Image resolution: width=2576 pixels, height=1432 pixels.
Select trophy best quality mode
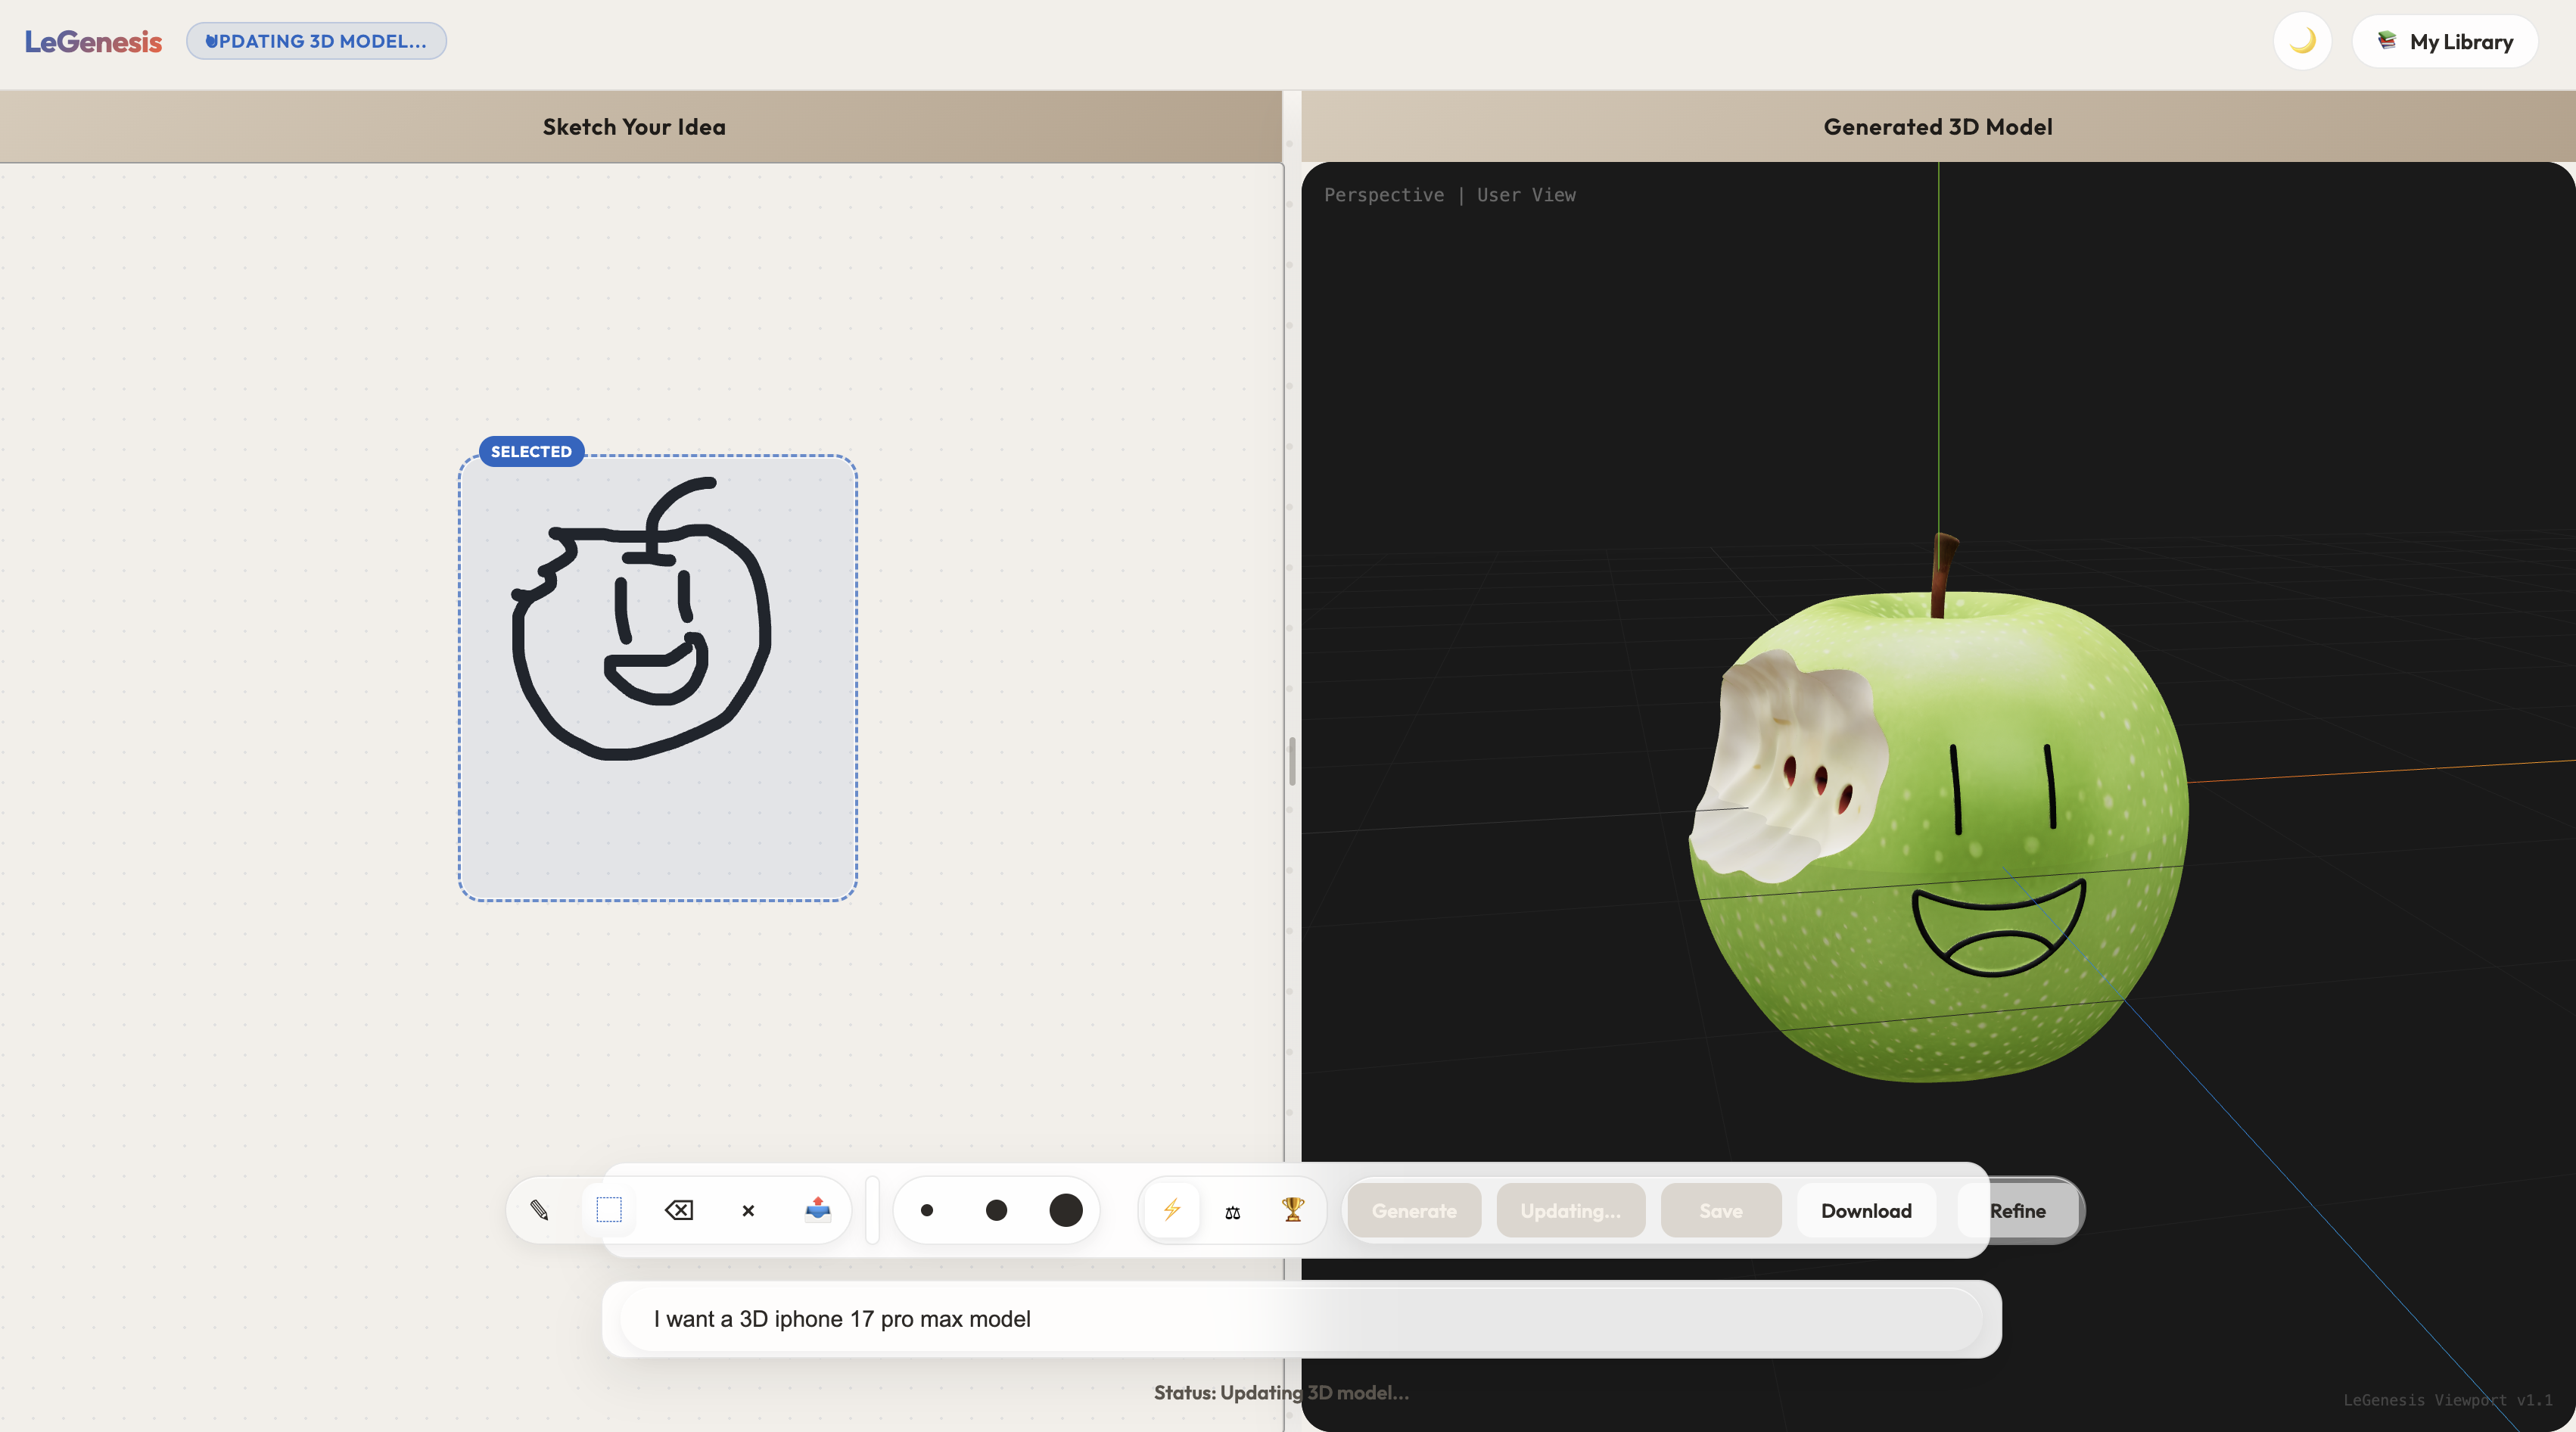[x=1293, y=1210]
